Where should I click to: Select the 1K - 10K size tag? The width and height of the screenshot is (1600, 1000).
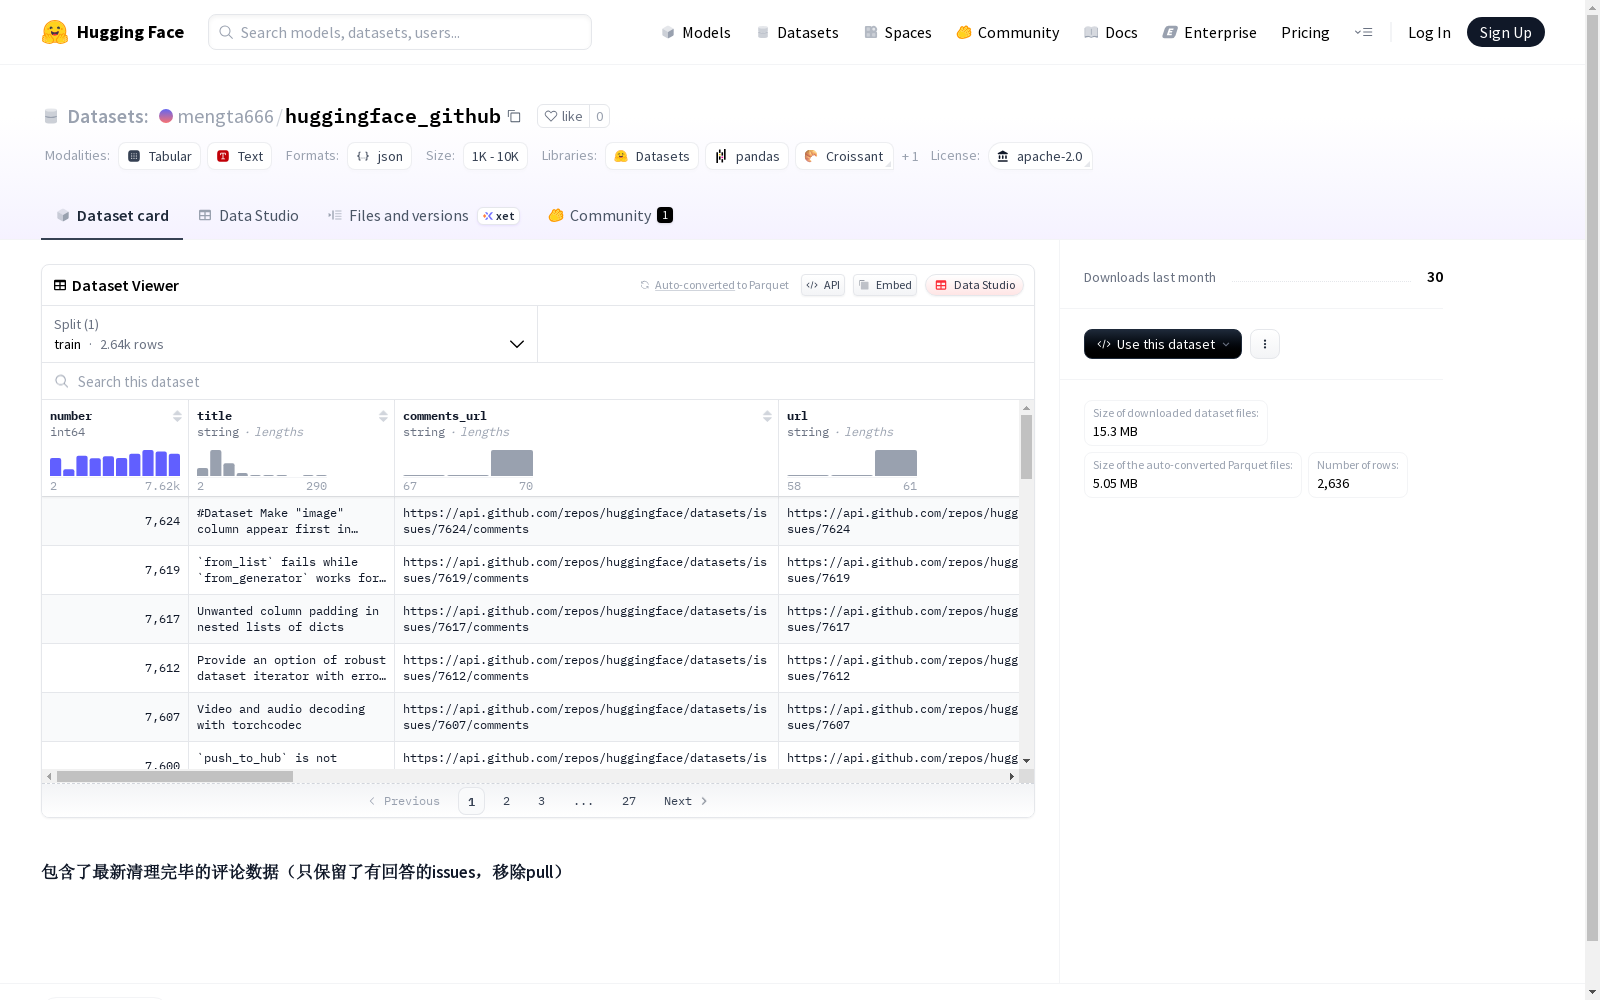click(495, 156)
